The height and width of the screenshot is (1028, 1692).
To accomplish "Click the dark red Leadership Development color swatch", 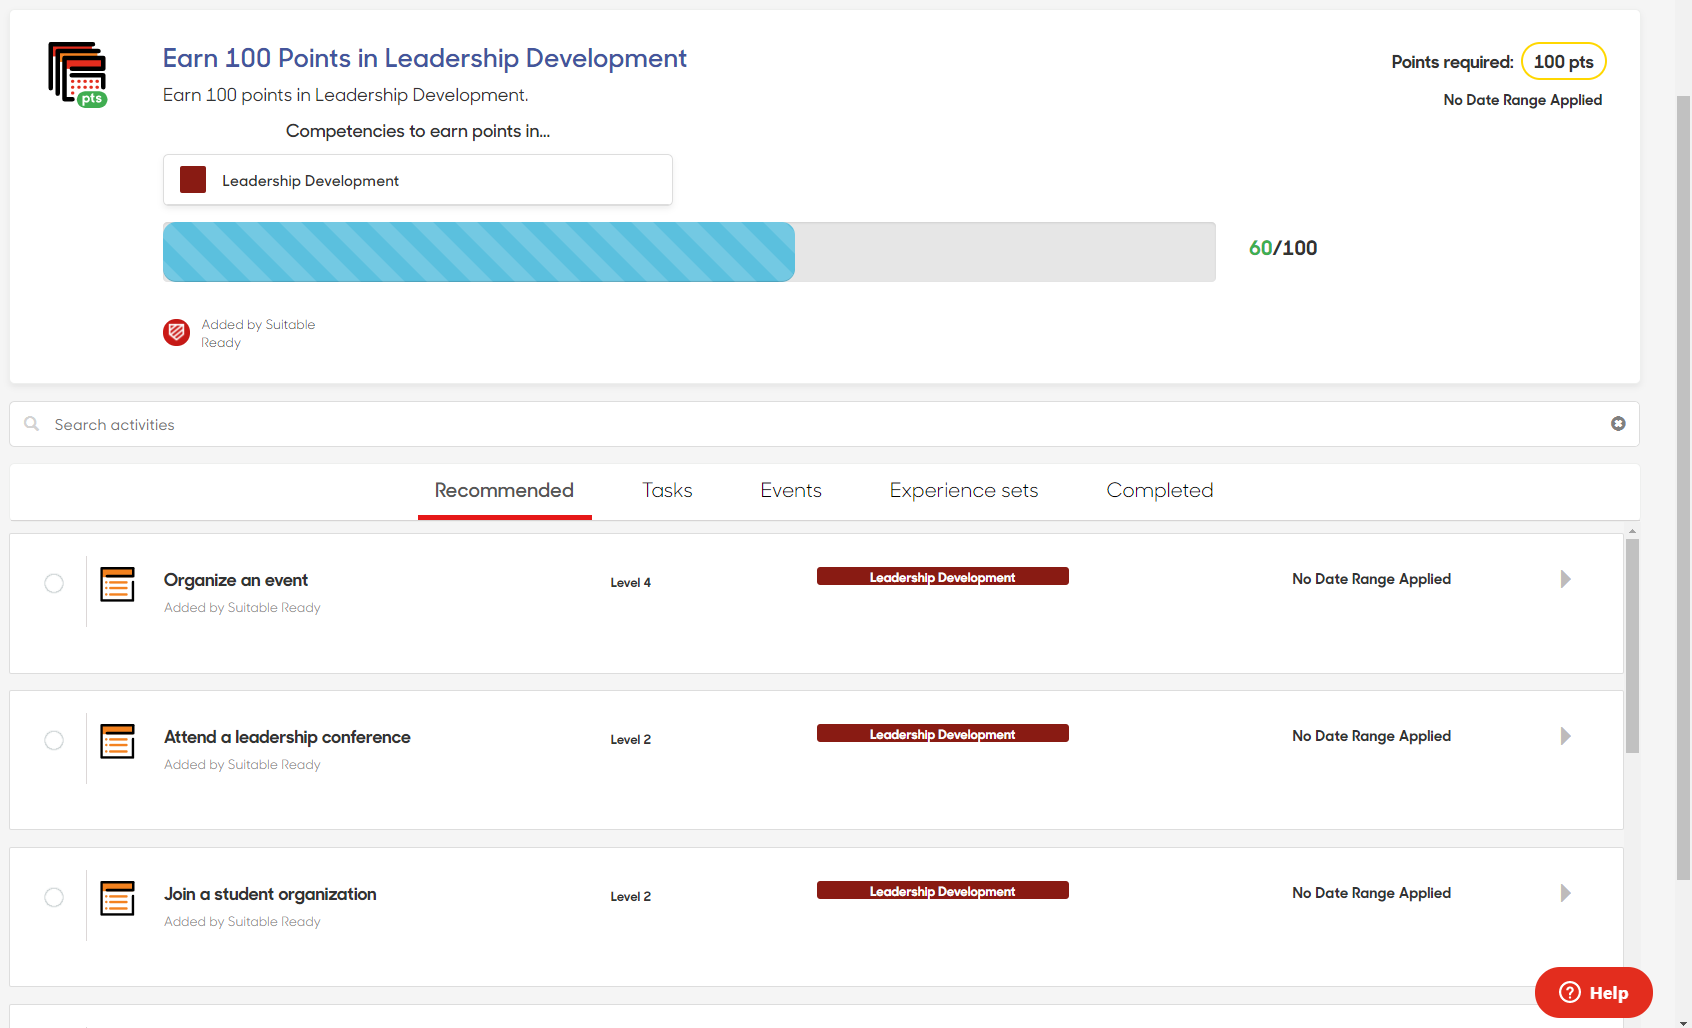I will 193,180.
